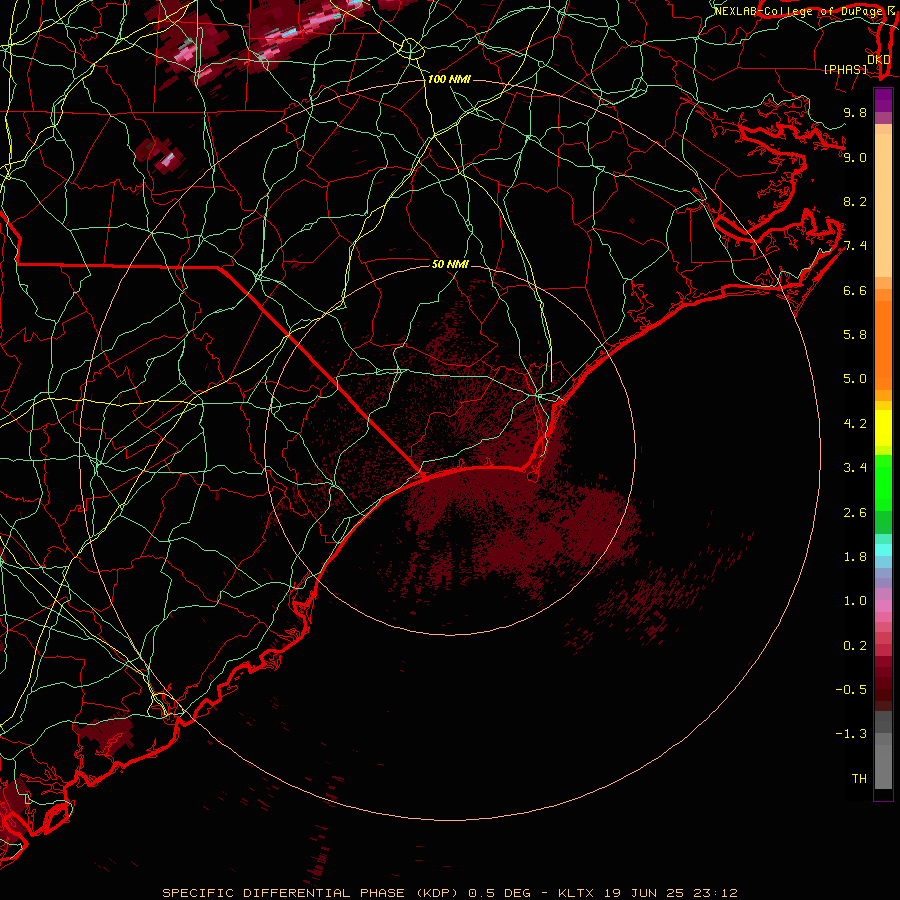Image resolution: width=900 pixels, height=900 pixels.
Task: Click the "100 NMI" range ring label
Action: [449, 79]
